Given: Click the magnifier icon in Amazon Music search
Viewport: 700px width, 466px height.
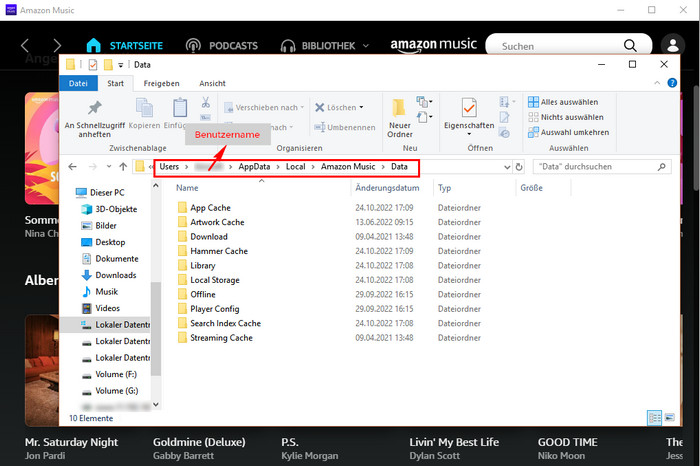Looking at the screenshot, I should (x=630, y=46).
